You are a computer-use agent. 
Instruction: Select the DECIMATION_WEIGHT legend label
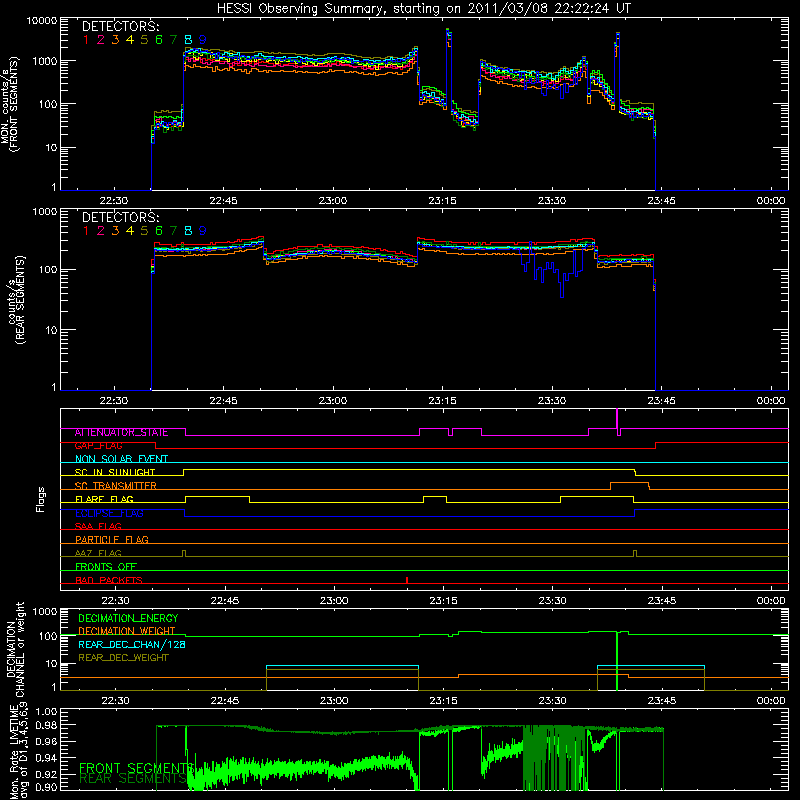point(127,632)
